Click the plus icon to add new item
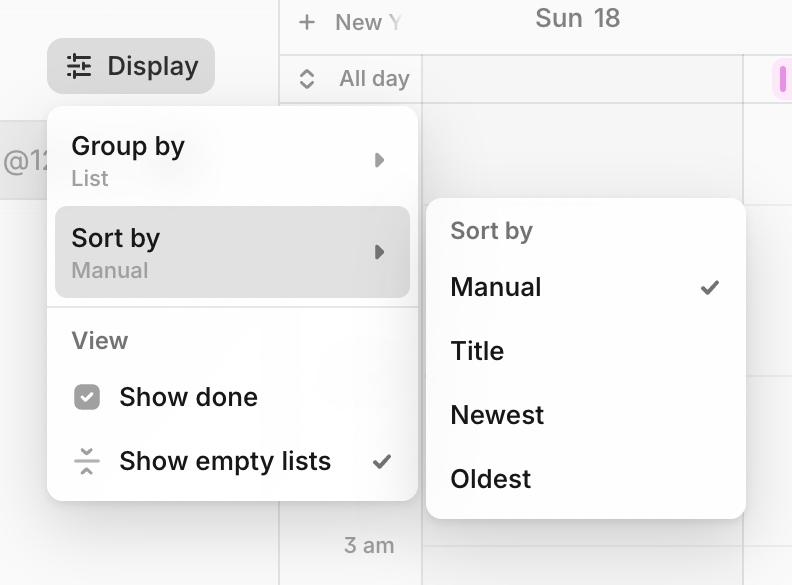The width and height of the screenshot is (792, 585). [307, 22]
